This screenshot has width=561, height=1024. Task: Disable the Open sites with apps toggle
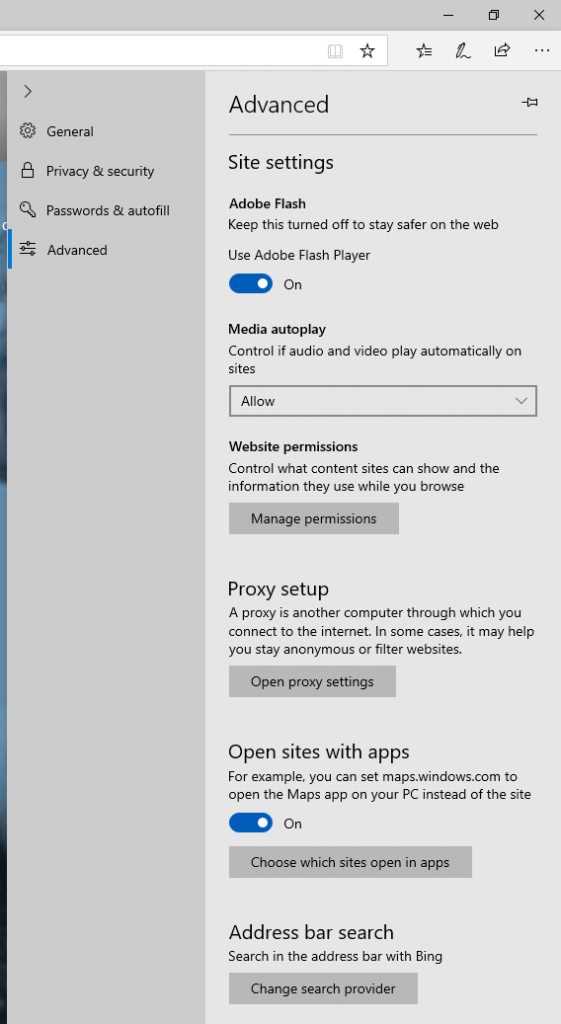(x=251, y=823)
